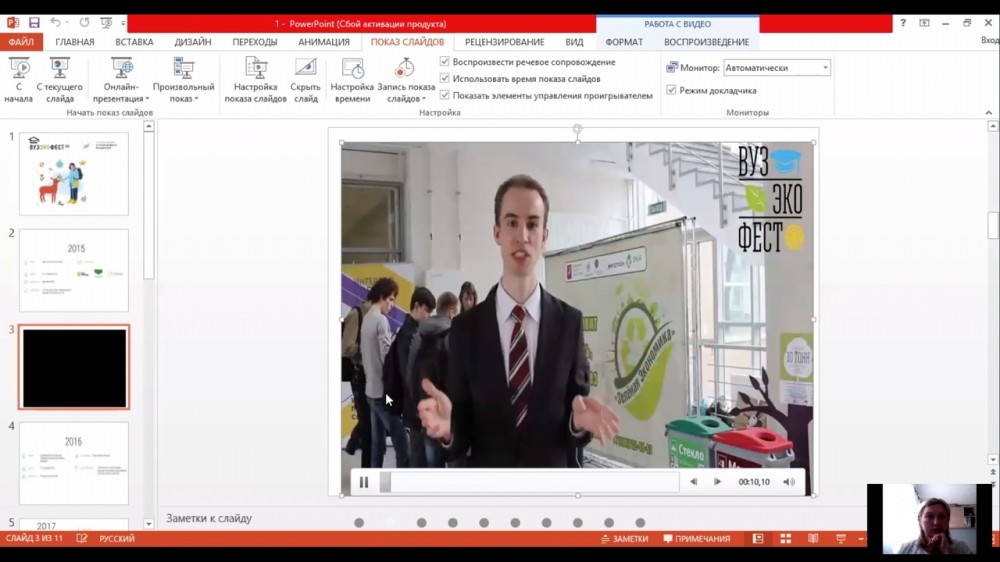Viewport: 1000px width, 562px height.
Task: Switch to the 'АНИМАЦИЯ' ribbon tab
Action: (323, 42)
